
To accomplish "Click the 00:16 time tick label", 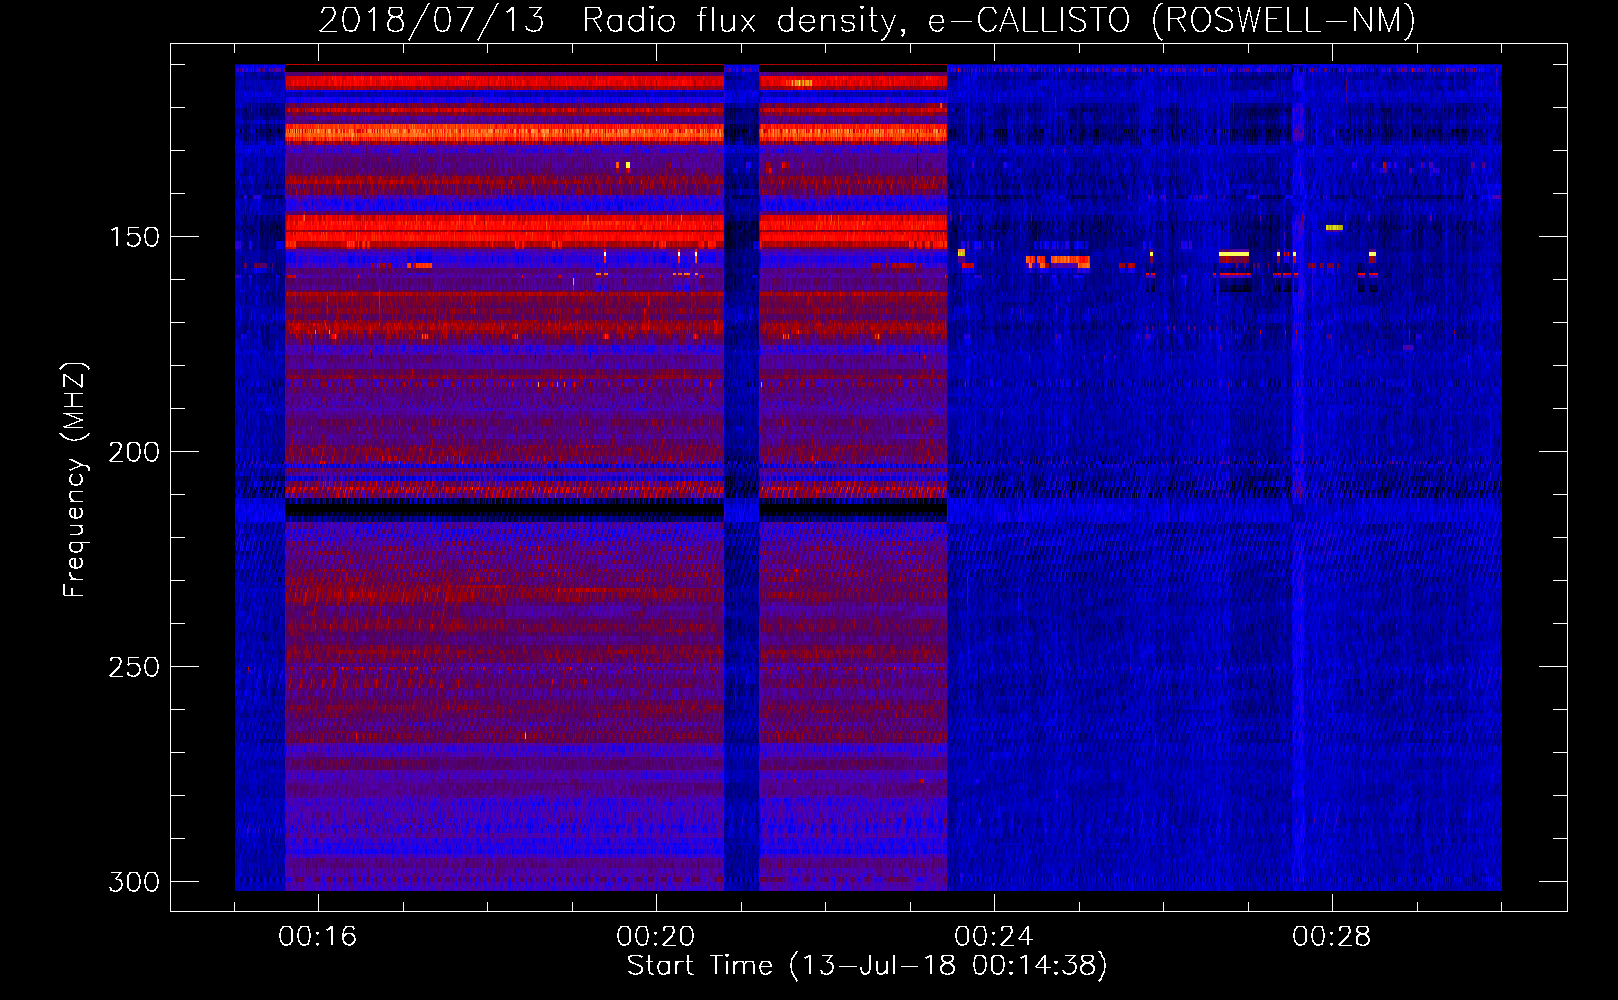I will pyautogui.click(x=318, y=936).
